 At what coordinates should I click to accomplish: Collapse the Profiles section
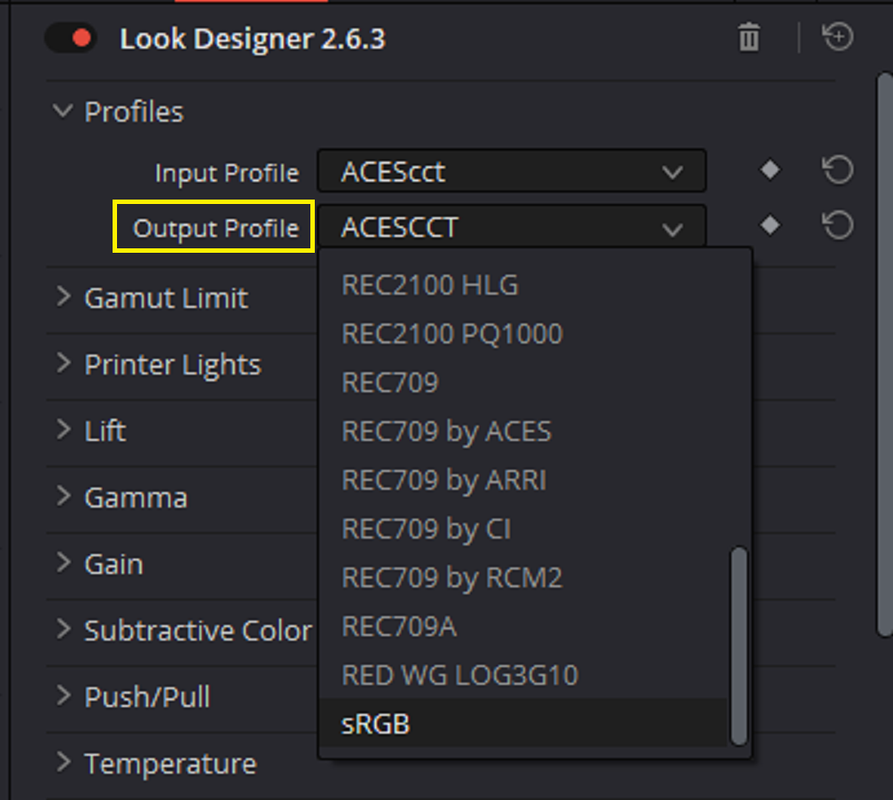coord(62,111)
